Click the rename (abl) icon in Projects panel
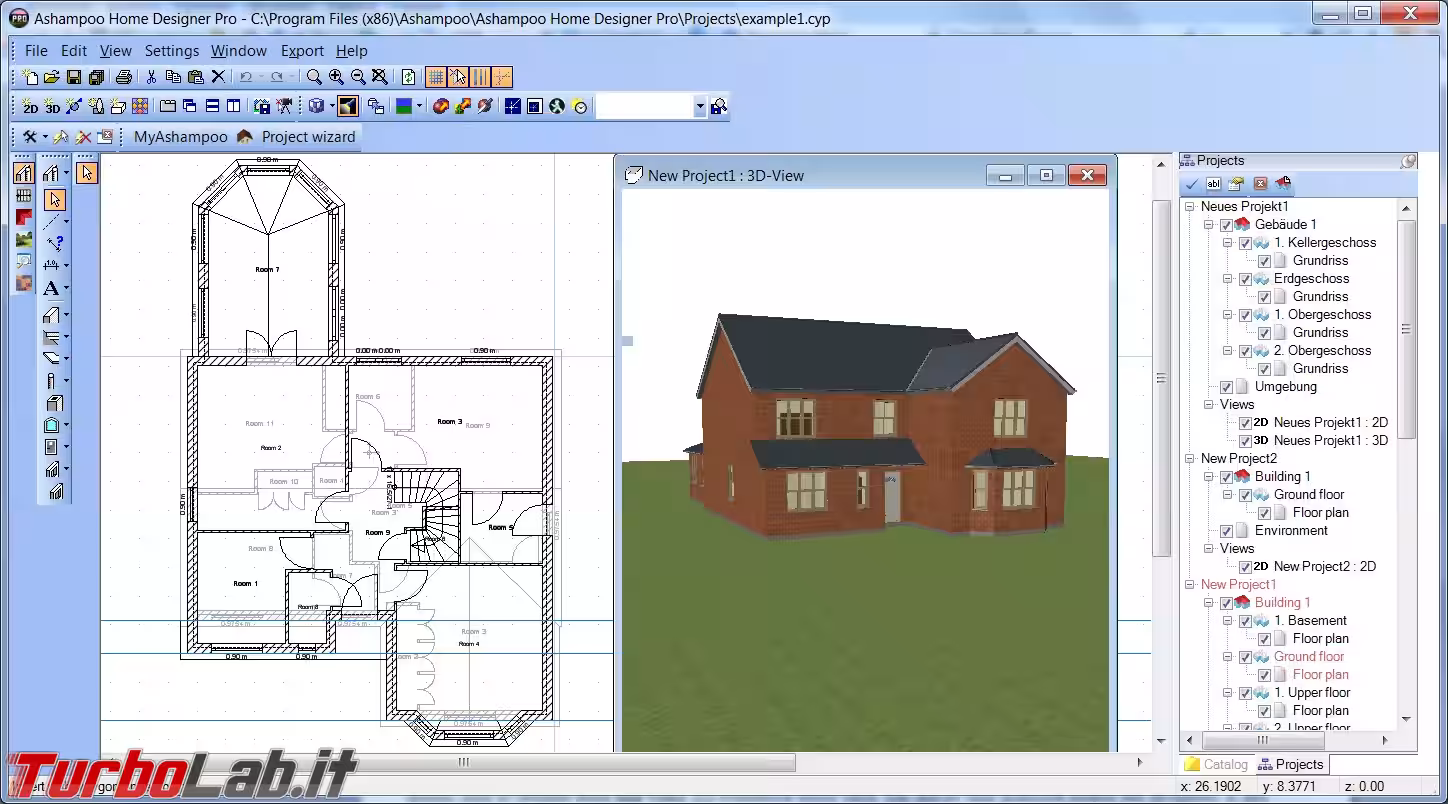Image resolution: width=1448 pixels, height=804 pixels. pyautogui.click(x=1212, y=184)
